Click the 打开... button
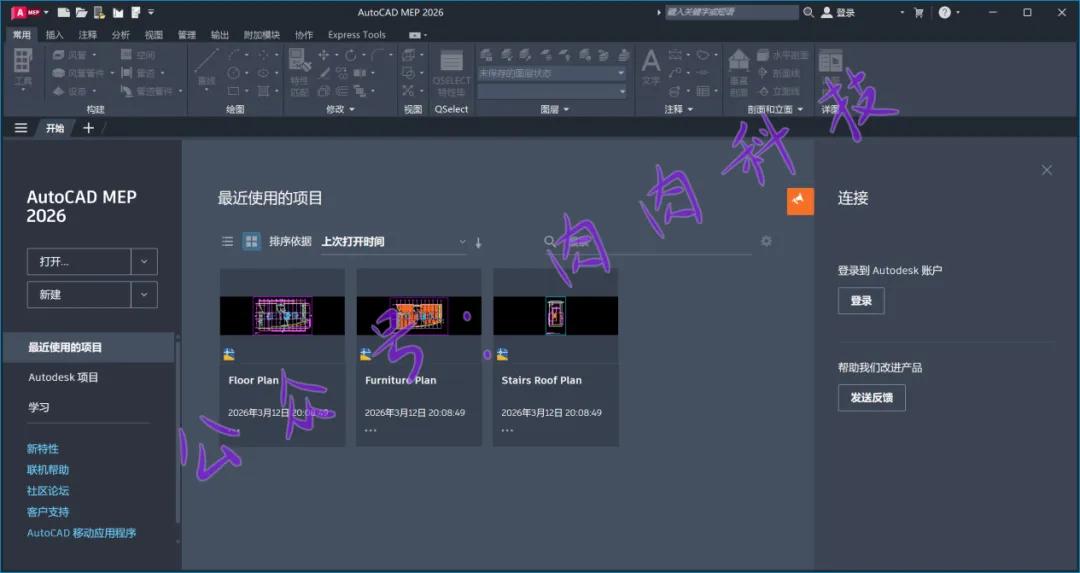 [x=79, y=262]
